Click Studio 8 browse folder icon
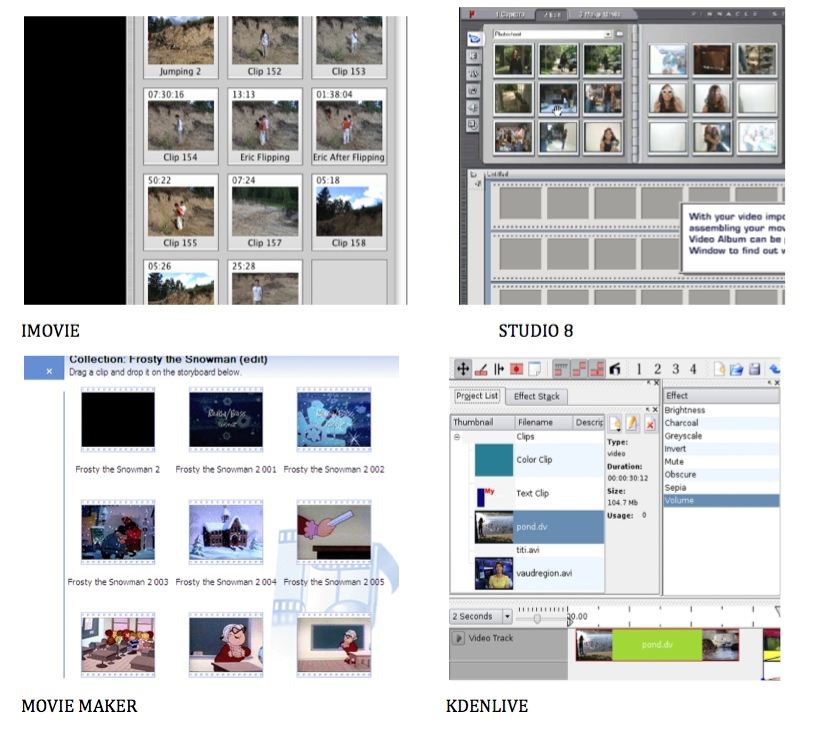The height and width of the screenshot is (729, 822). [x=620, y=34]
